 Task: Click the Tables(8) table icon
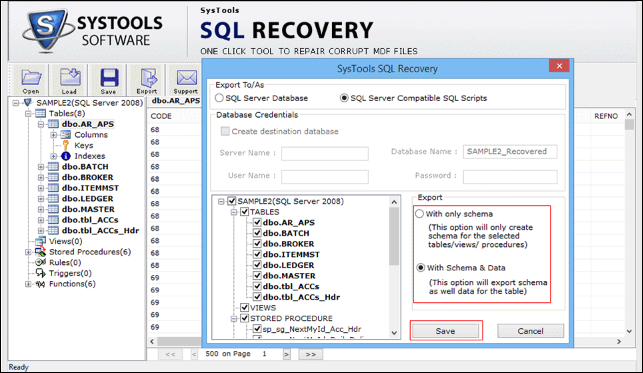point(40,113)
